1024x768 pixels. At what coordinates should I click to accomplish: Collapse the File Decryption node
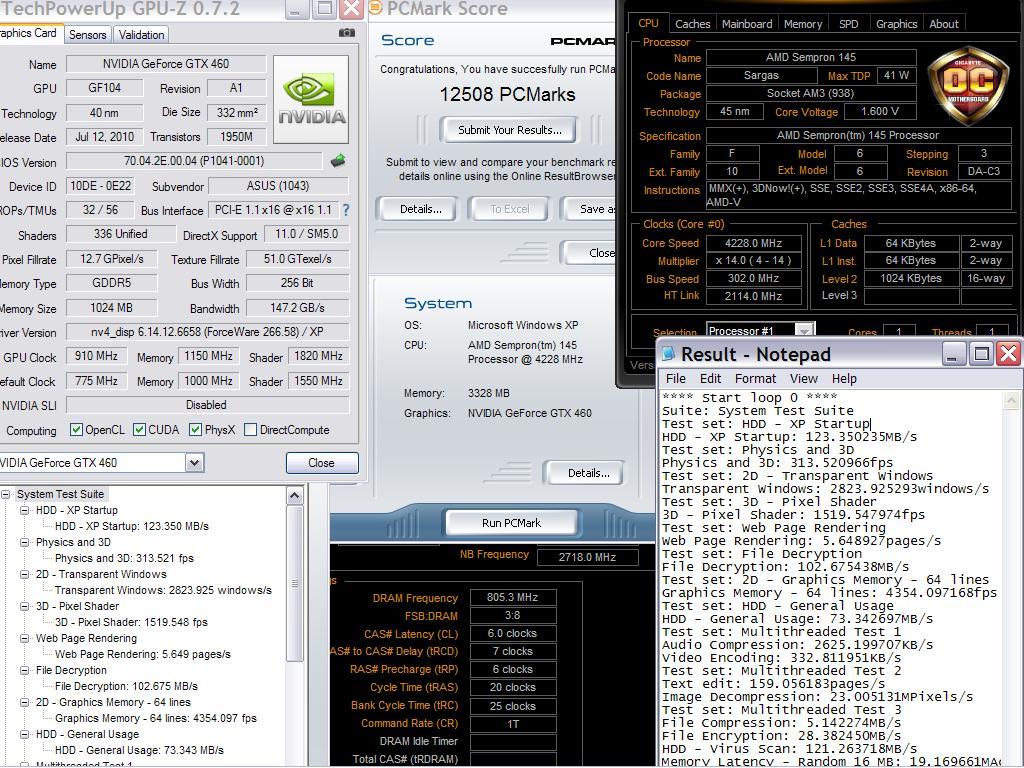[25, 670]
